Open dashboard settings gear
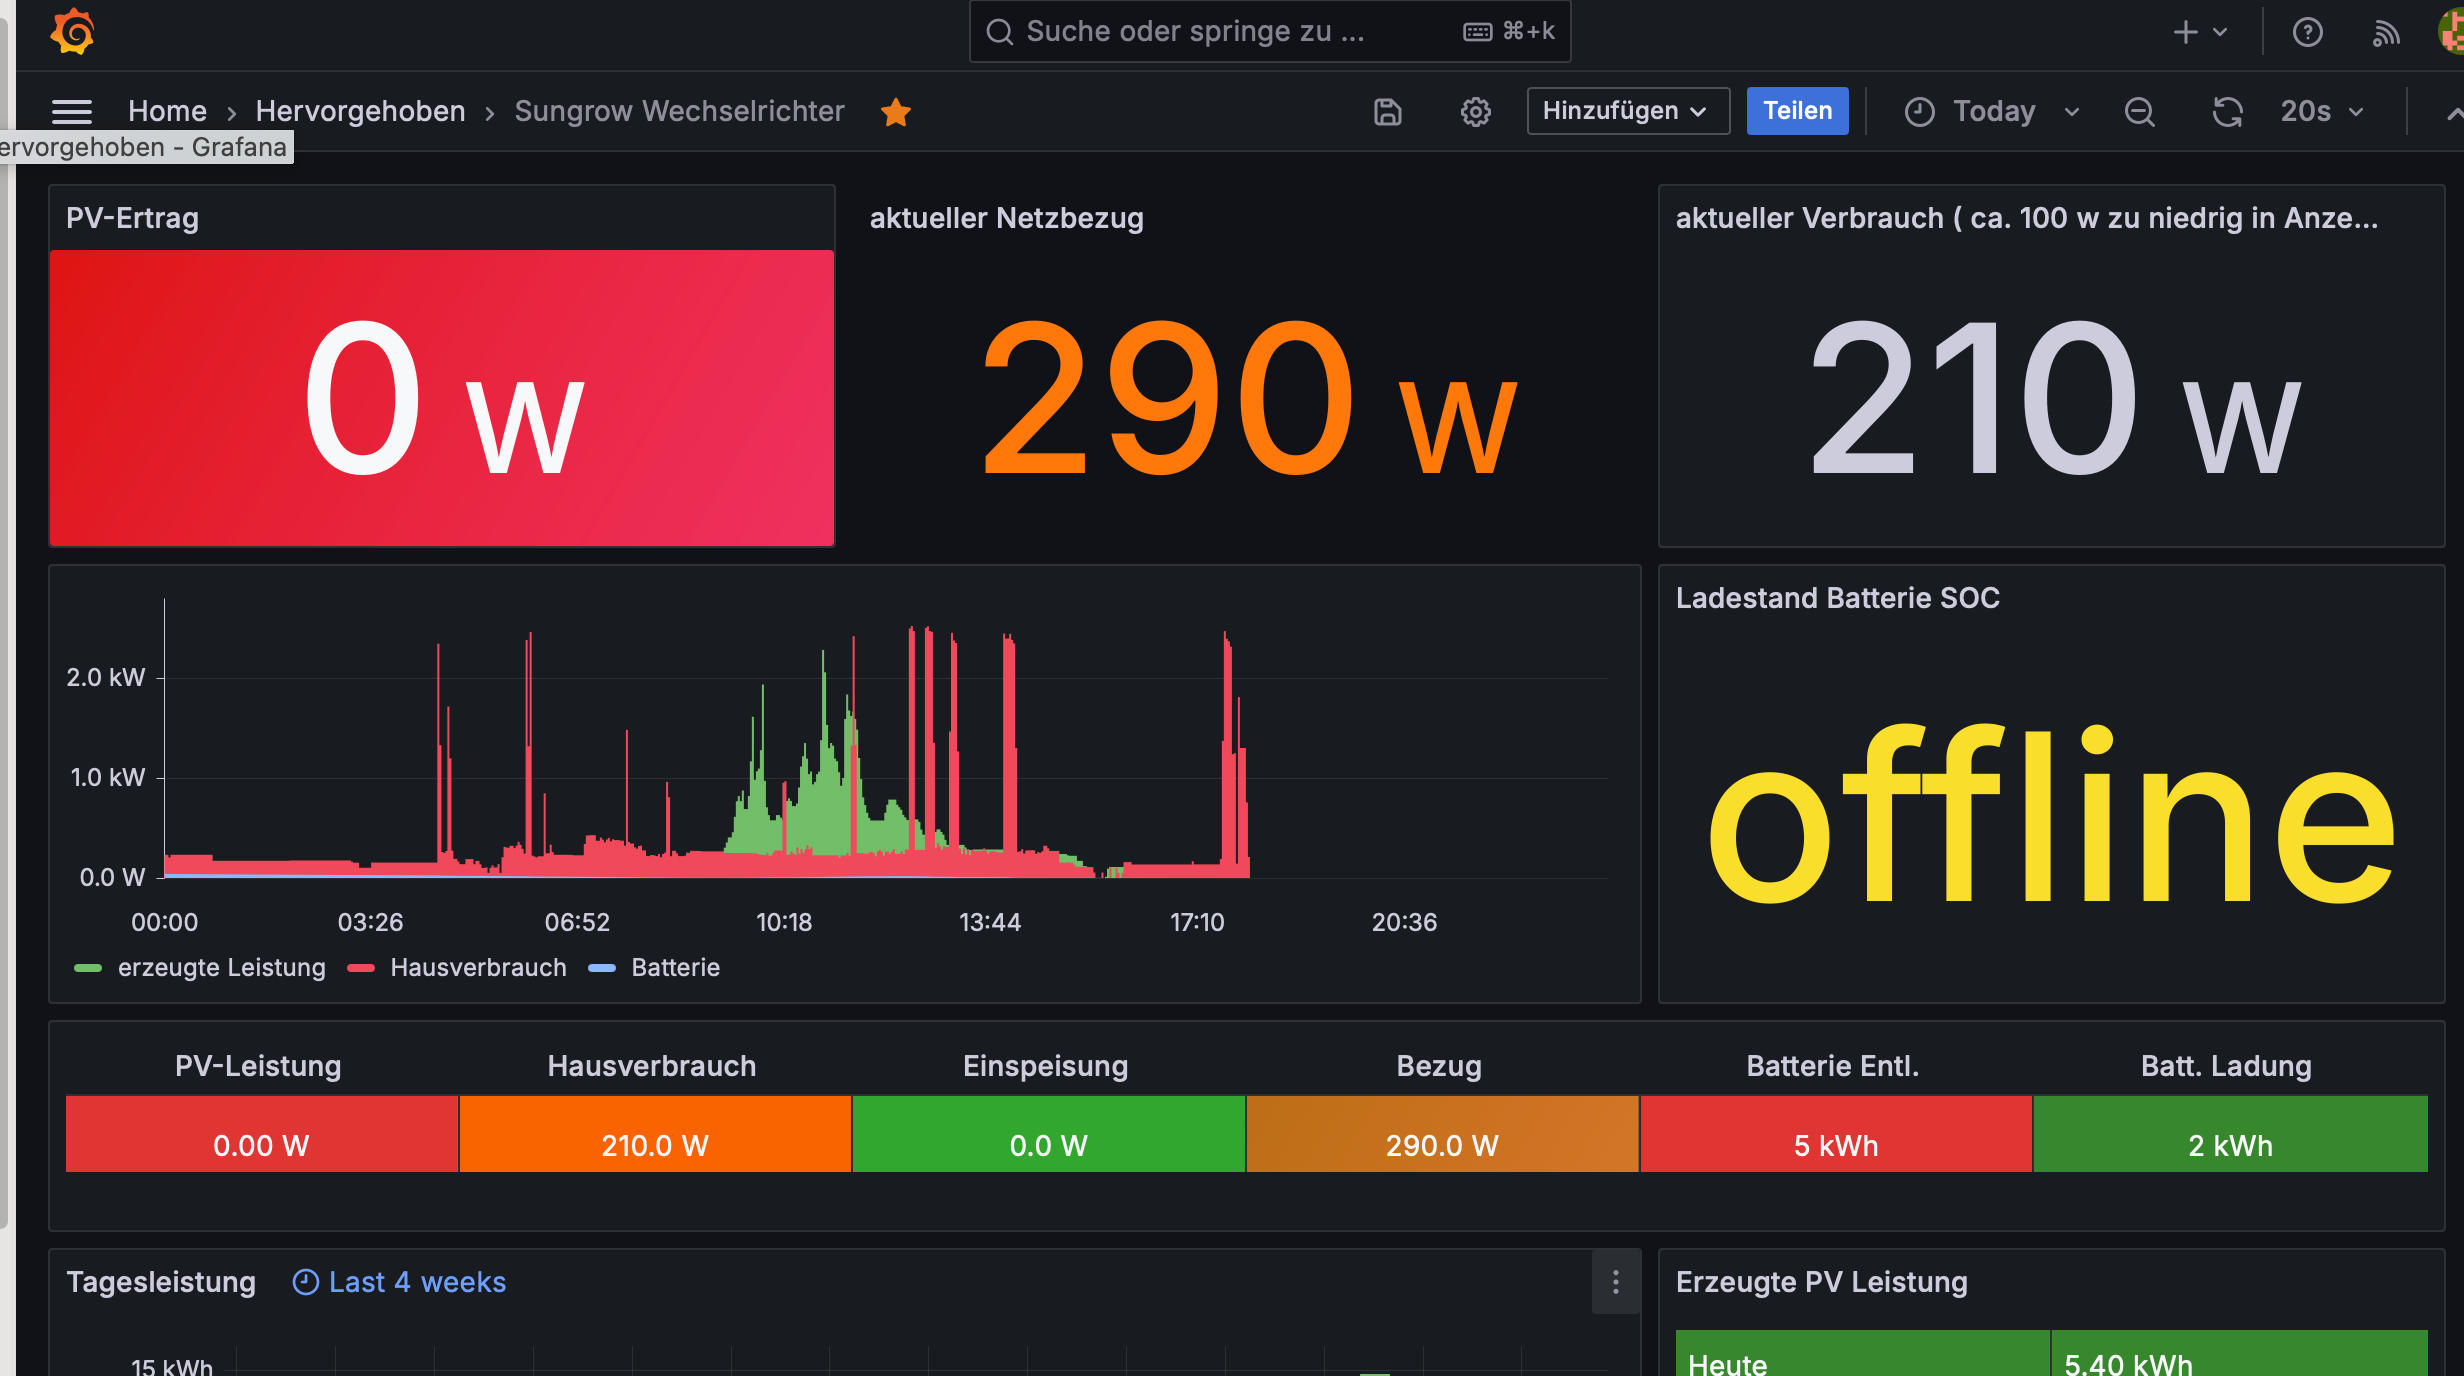This screenshot has width=2464, height=1376. 1475,111
